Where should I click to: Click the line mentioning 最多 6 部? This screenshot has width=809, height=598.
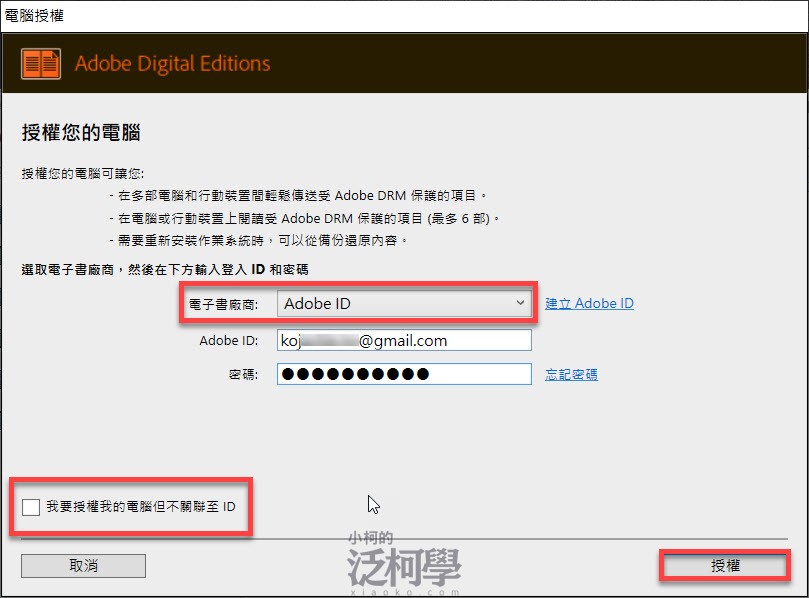304,218
